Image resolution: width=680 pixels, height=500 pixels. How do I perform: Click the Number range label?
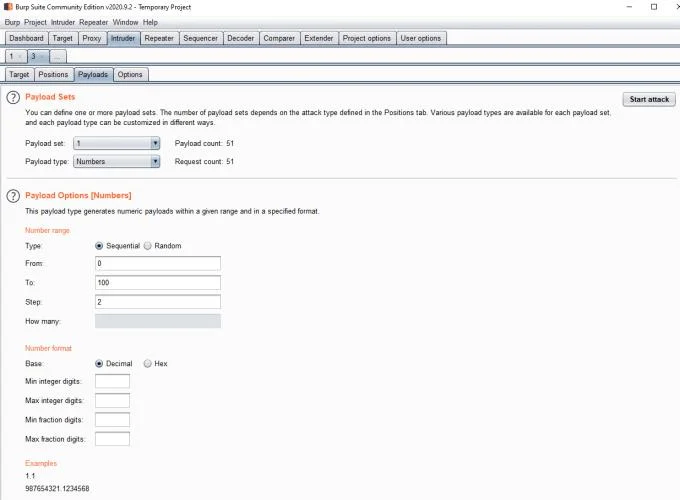click(47, 230)
